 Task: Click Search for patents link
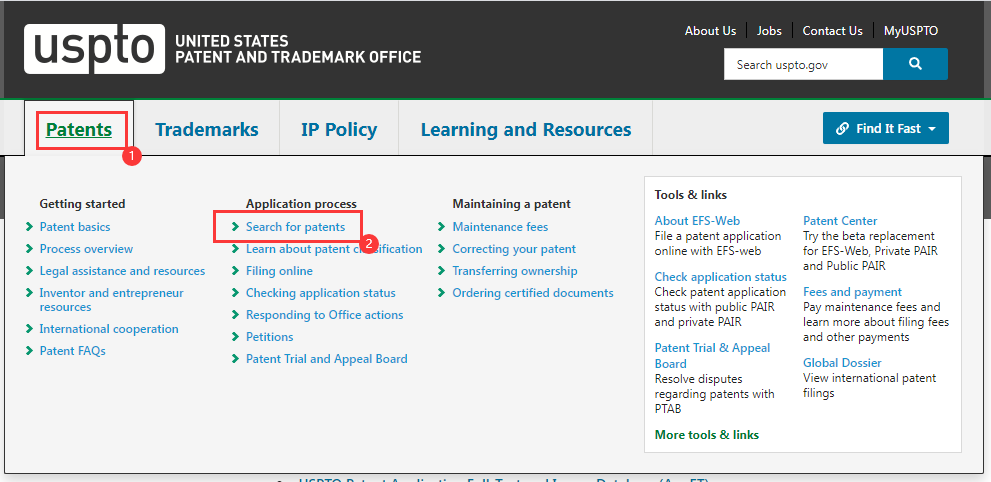295,227
